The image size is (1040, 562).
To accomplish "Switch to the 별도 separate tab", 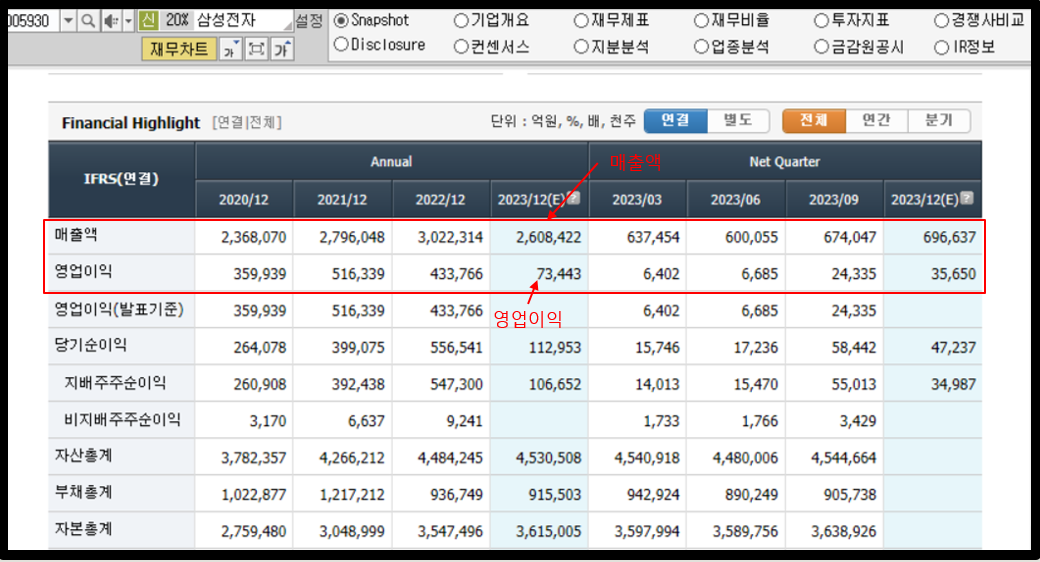I will (738, 120).
